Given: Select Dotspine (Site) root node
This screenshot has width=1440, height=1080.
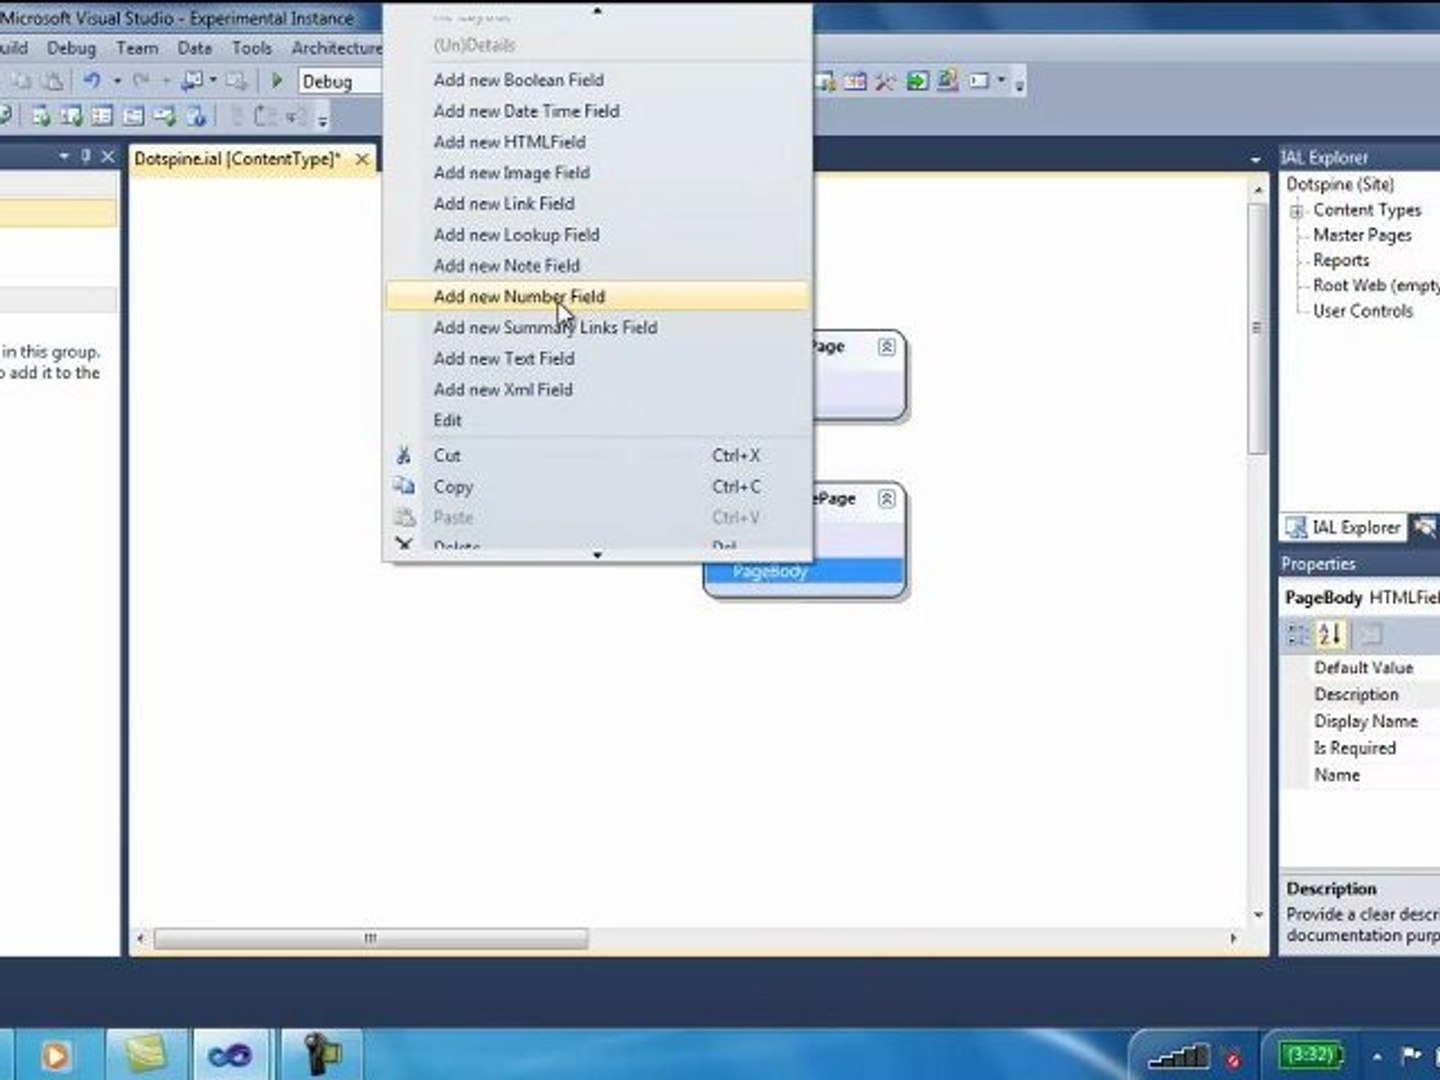Looking at the screenshot, I should (1340, 184).
